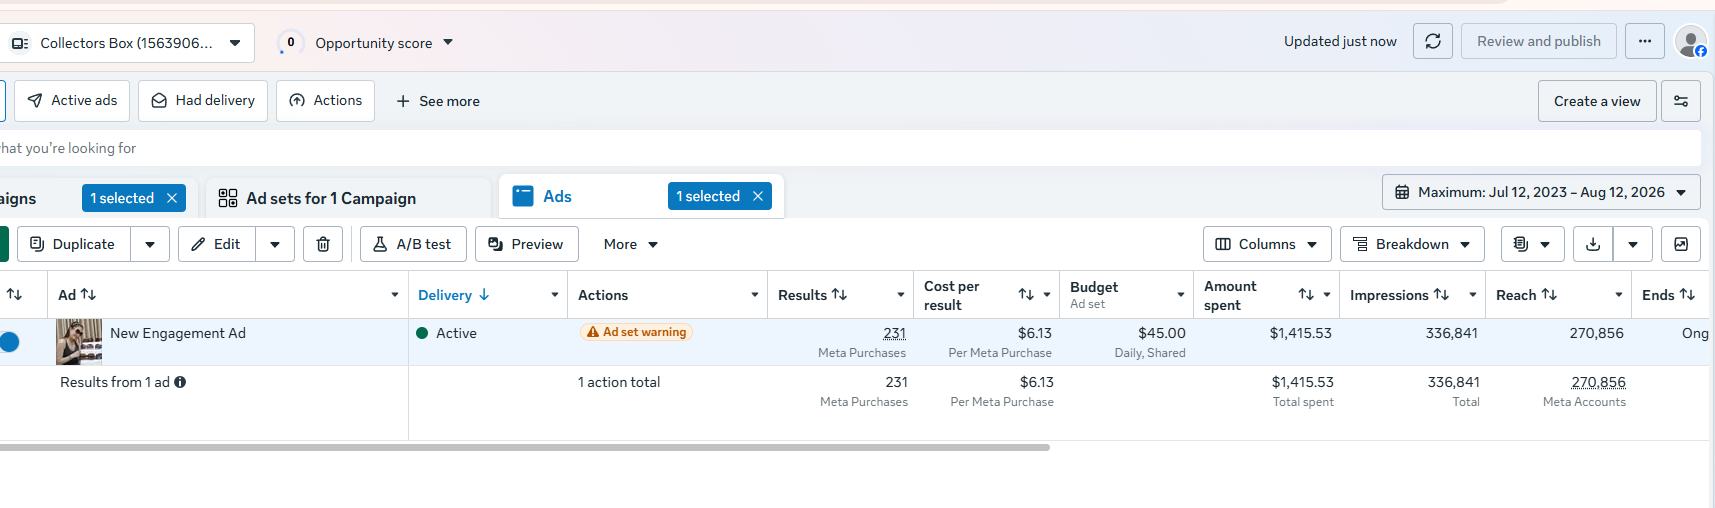Start an A/B test
The image size is (1715, 508).
(413, 244)
